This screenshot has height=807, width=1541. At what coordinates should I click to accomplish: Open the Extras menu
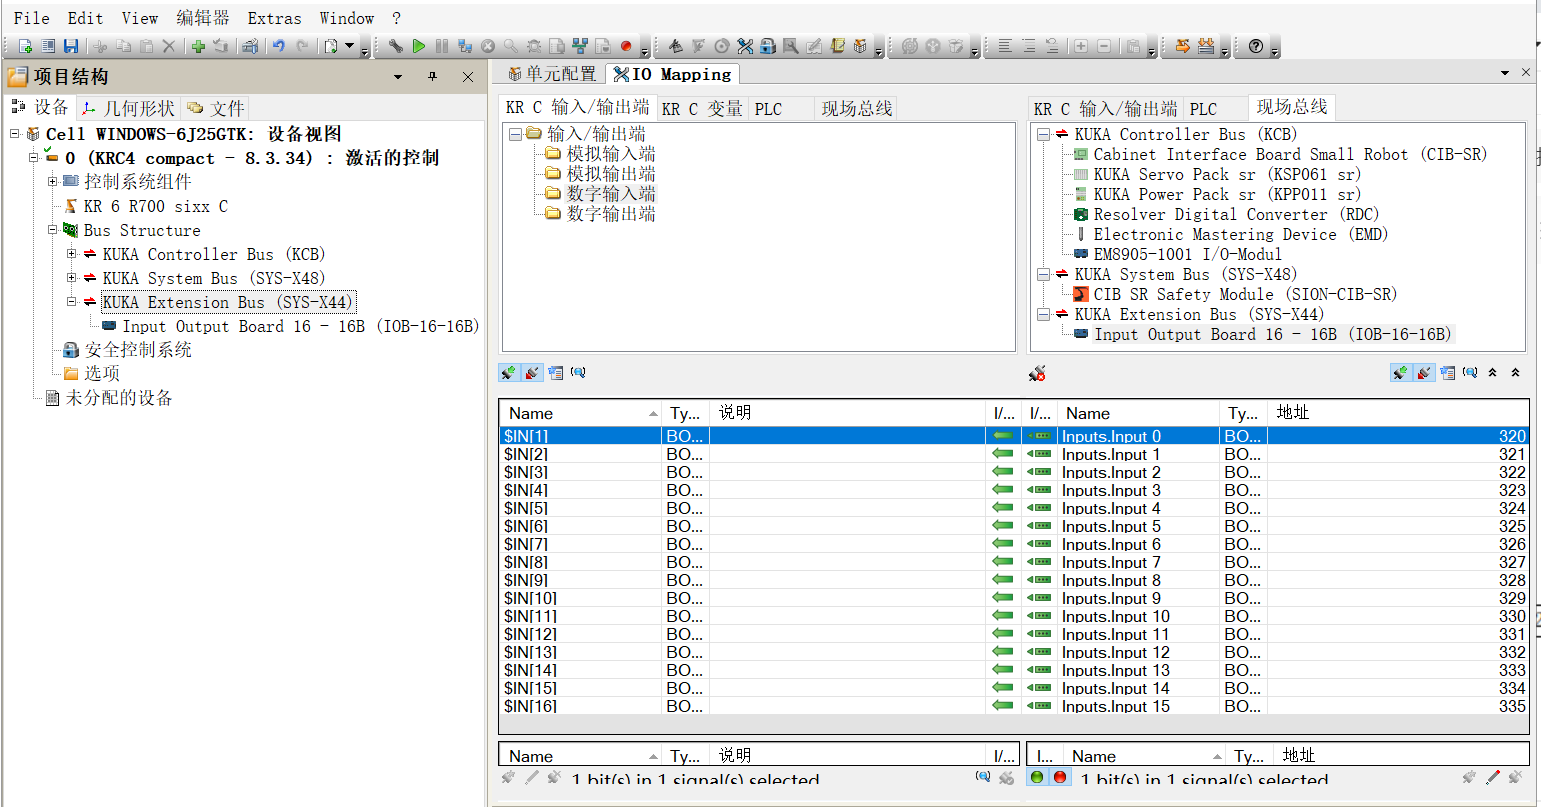(274, 18)
